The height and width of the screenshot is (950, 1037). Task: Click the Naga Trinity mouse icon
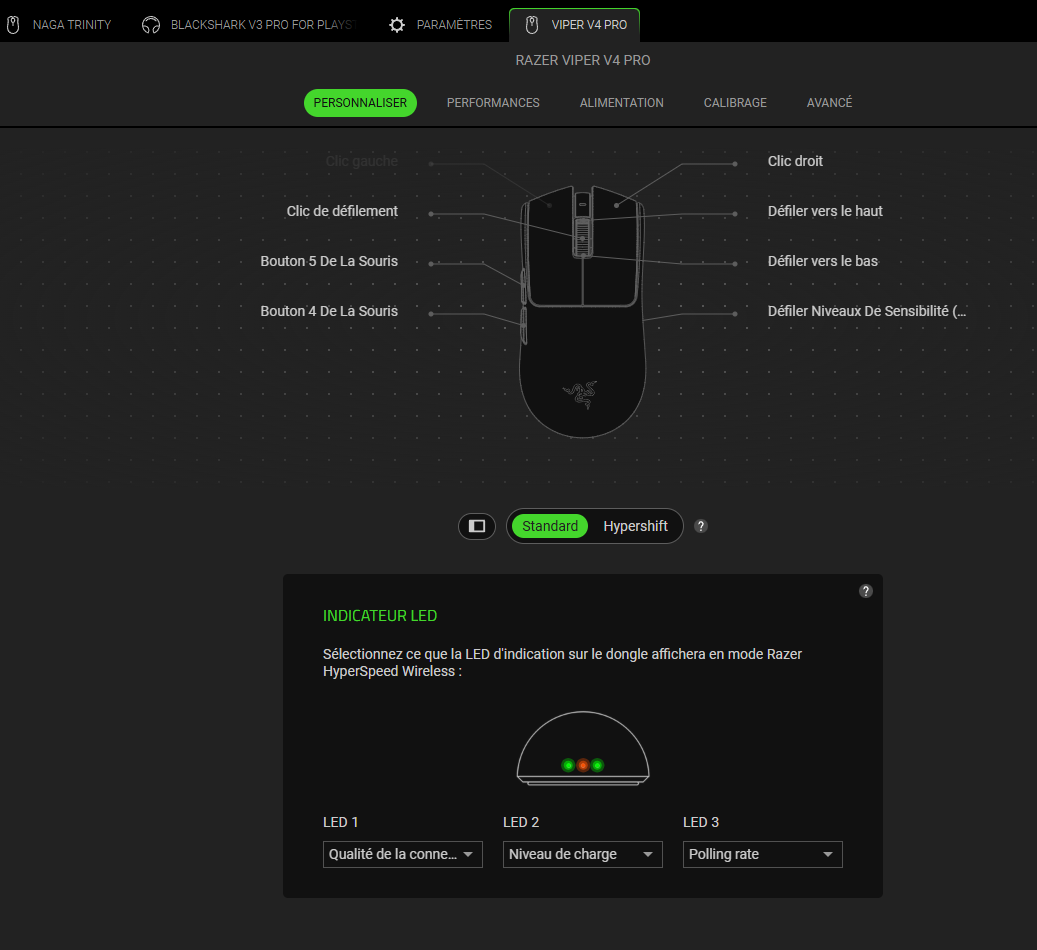click(13, 25)
